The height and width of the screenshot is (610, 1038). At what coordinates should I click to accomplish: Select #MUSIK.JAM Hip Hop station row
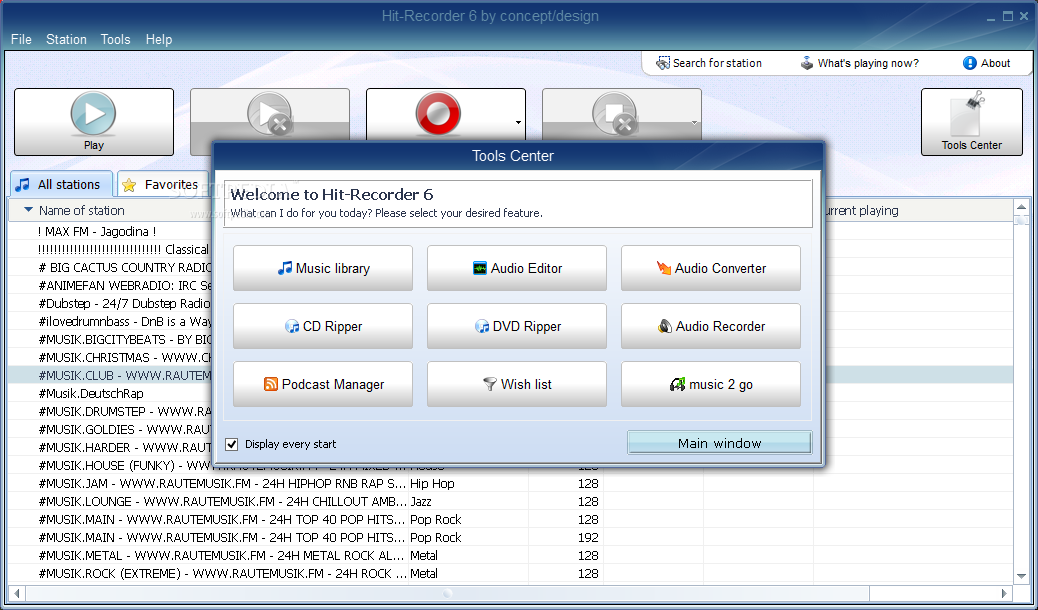(510, 483)
